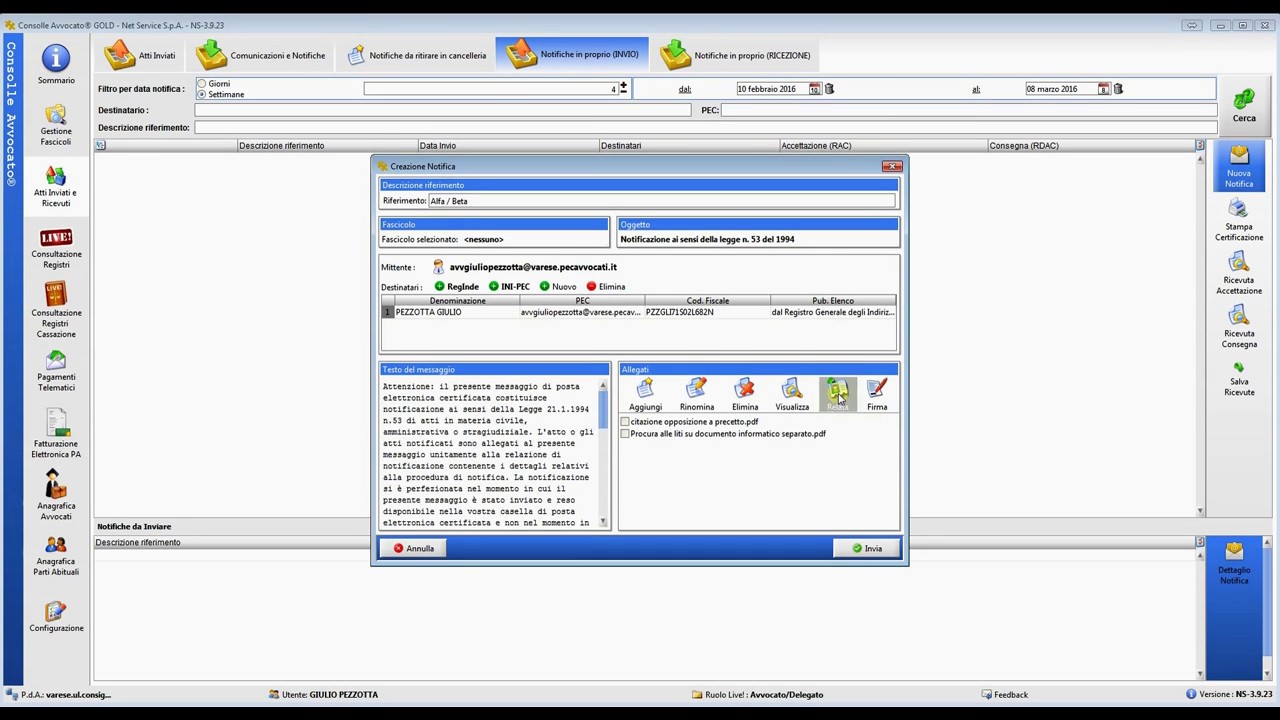Screen dimensions: 1280x720
Task: Click Ricevuta Accettazione icon
Action: pos(1239,273)
